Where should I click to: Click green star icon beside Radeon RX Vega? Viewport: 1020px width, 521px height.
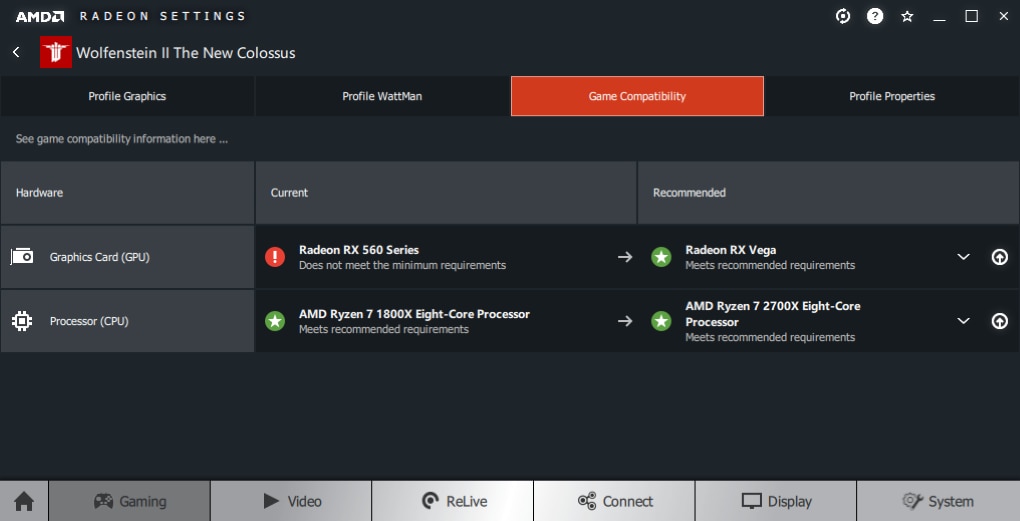661,257
